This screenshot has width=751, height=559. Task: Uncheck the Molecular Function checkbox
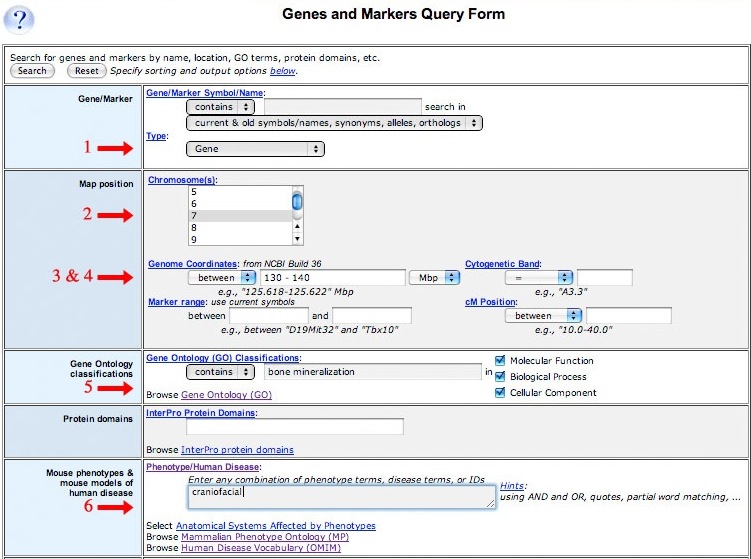tap(500, 361)
